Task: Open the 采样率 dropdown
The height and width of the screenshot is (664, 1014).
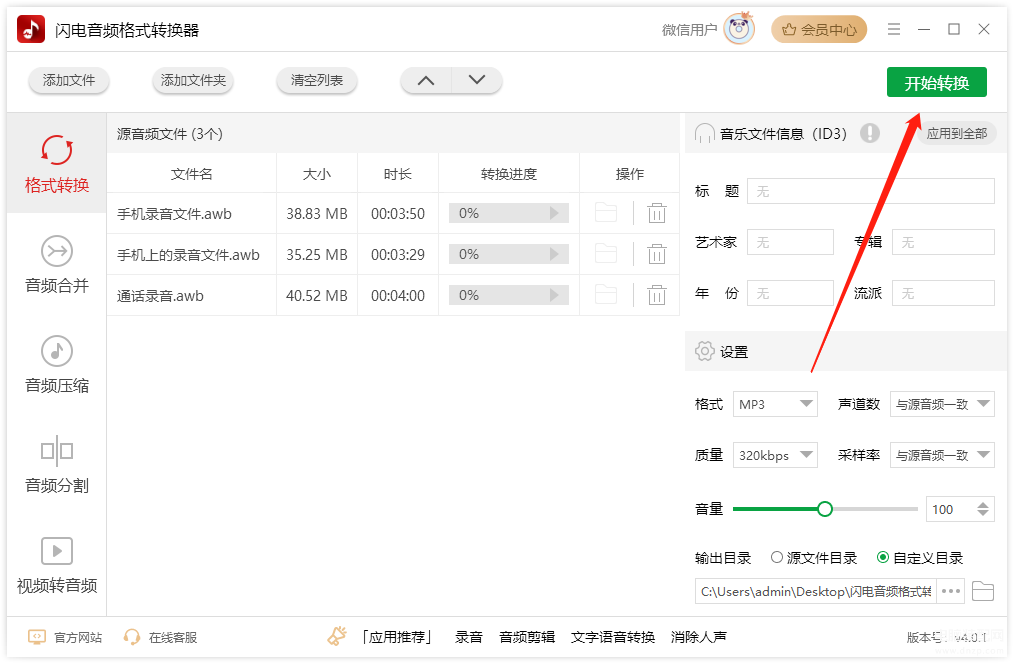Action: coord(942,455)
